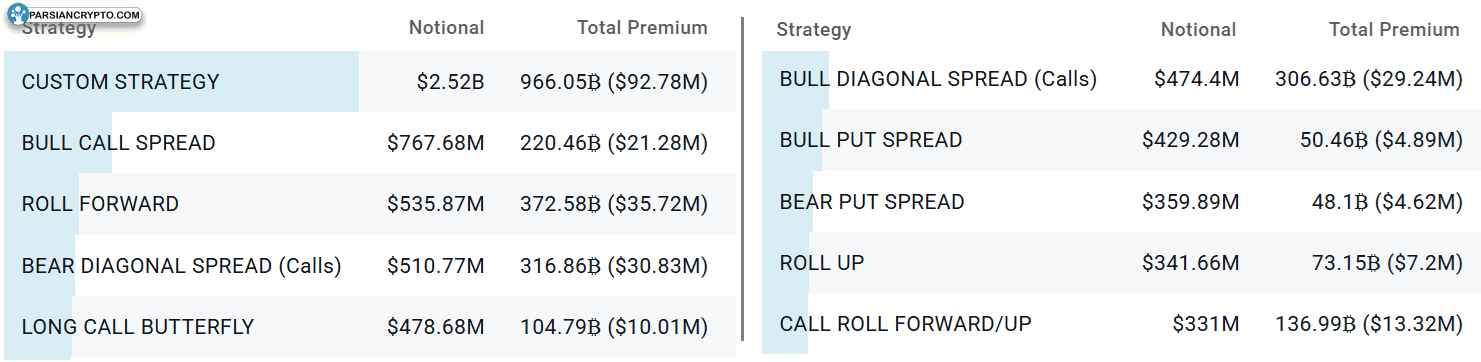The height and width of the screenshot is (362, 1481).
Task: Sort by right table Notional header
Action: click(1198, 30)
